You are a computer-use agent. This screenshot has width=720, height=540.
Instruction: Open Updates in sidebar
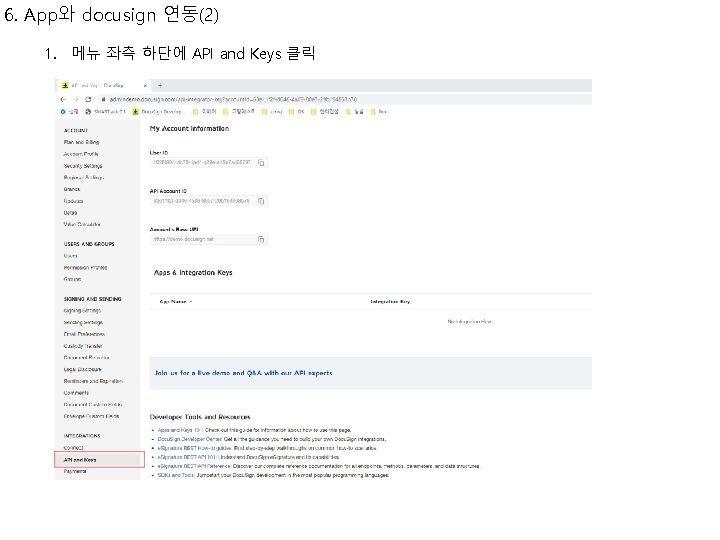pos(73,201)
